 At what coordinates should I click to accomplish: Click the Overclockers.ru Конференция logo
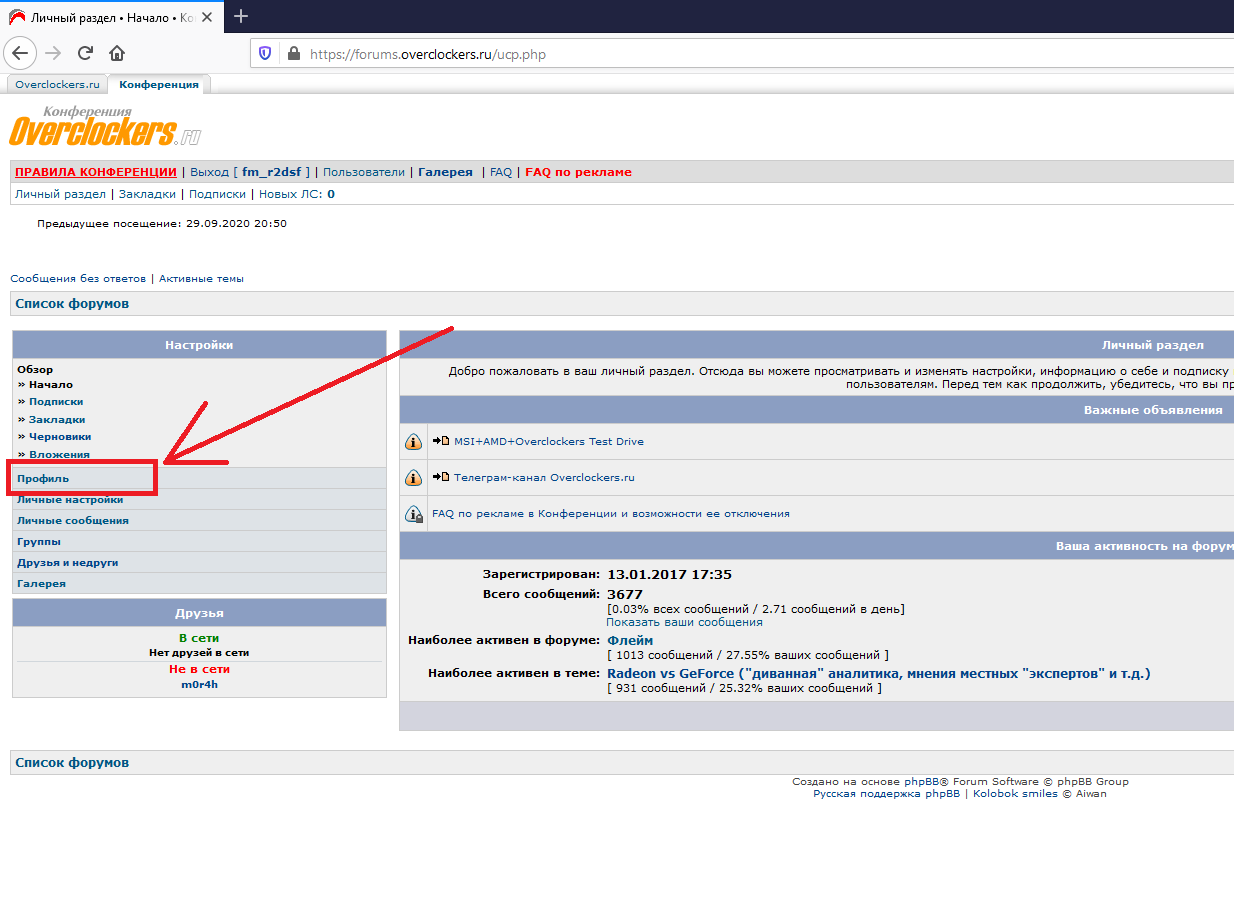click(105, 127)
